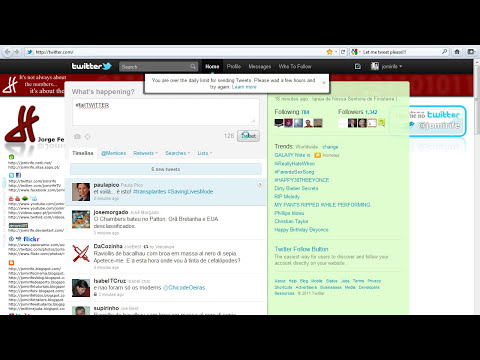Open the Google search engine selector
The width and height of the screenshot is (480, 360).
(x=355, y=52)
